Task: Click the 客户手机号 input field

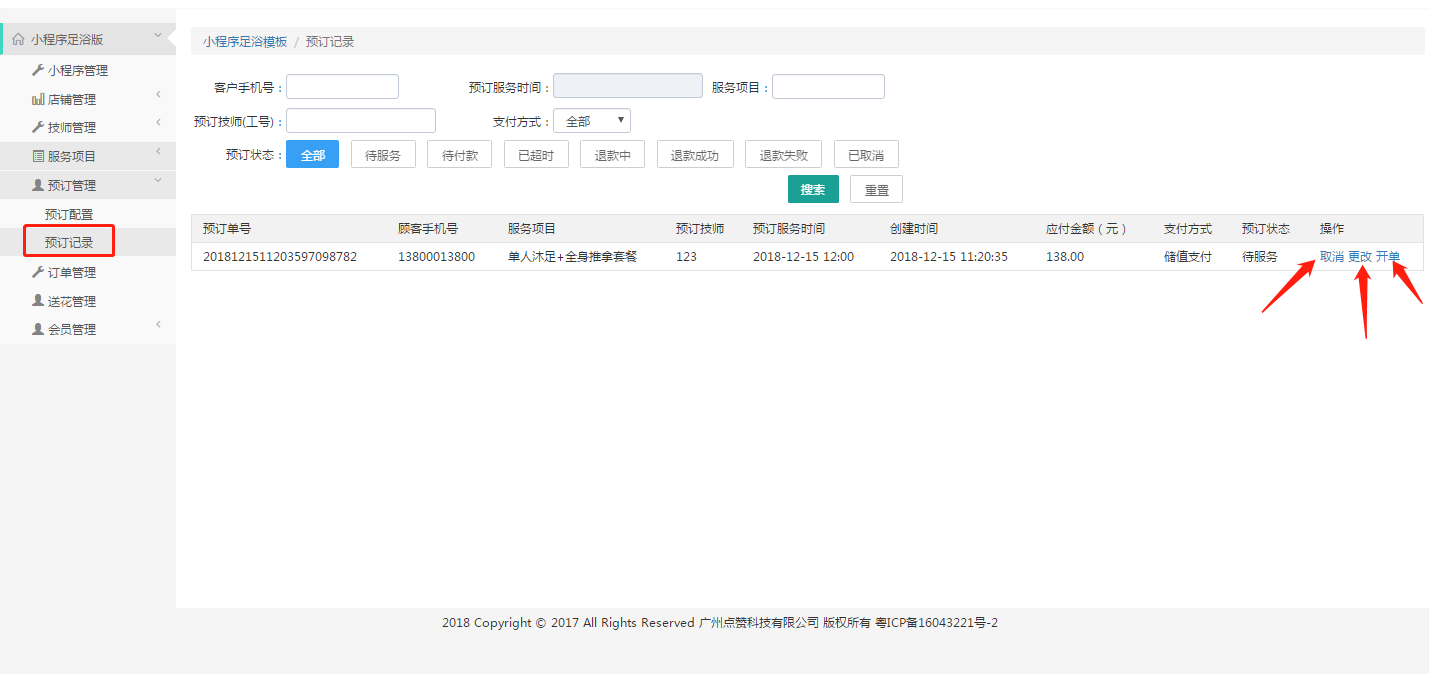Action: [x=342, y=87]
